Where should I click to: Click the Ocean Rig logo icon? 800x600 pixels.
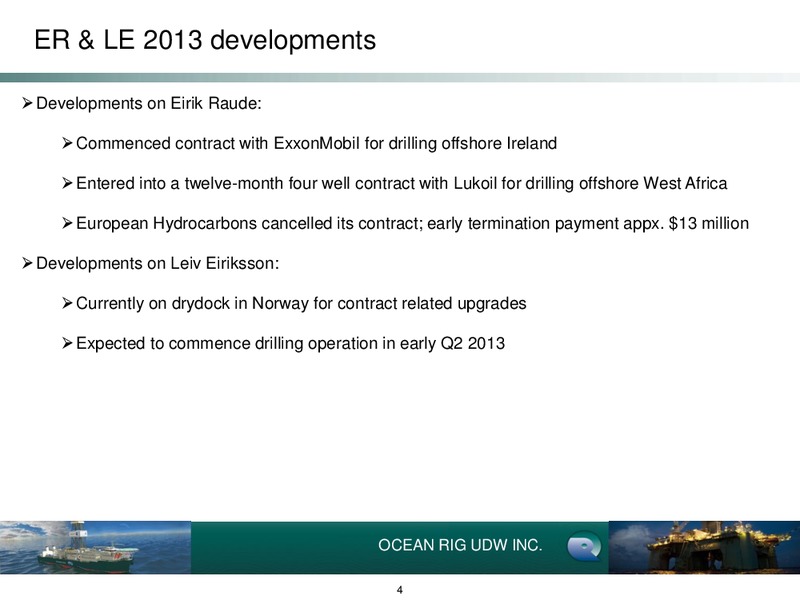(584, 546)
